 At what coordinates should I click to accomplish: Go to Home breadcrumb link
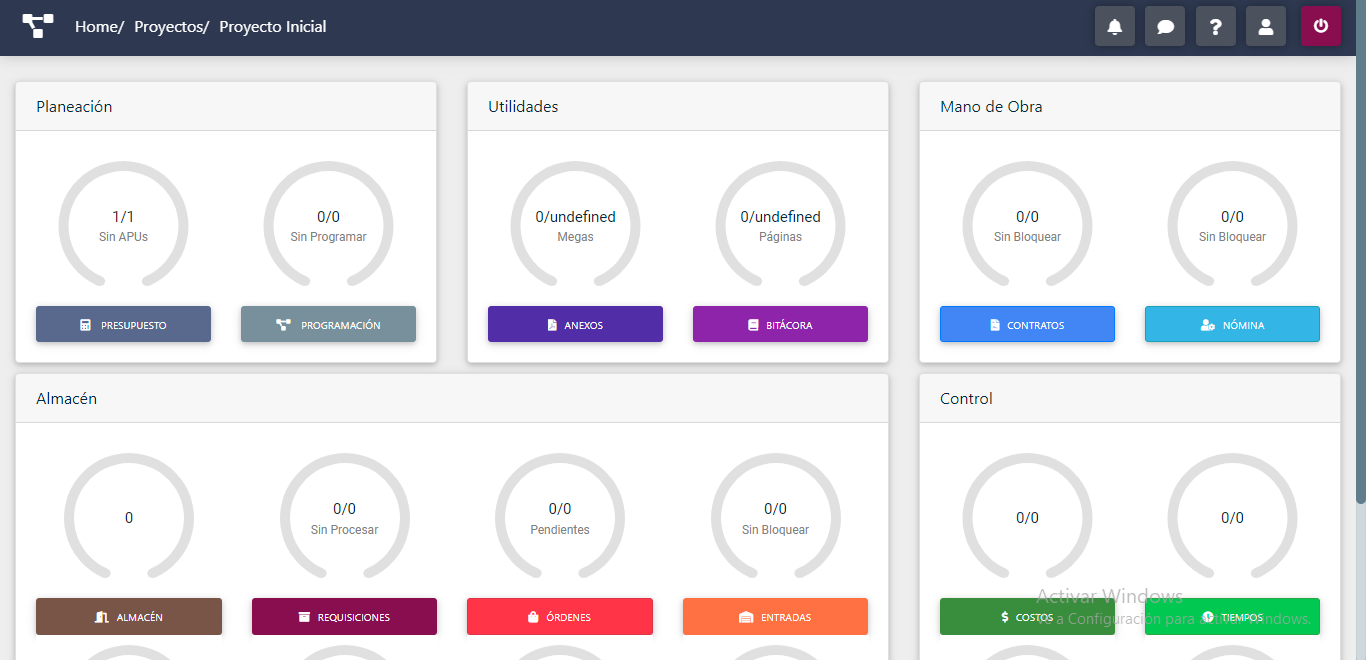tap(96, 27)
